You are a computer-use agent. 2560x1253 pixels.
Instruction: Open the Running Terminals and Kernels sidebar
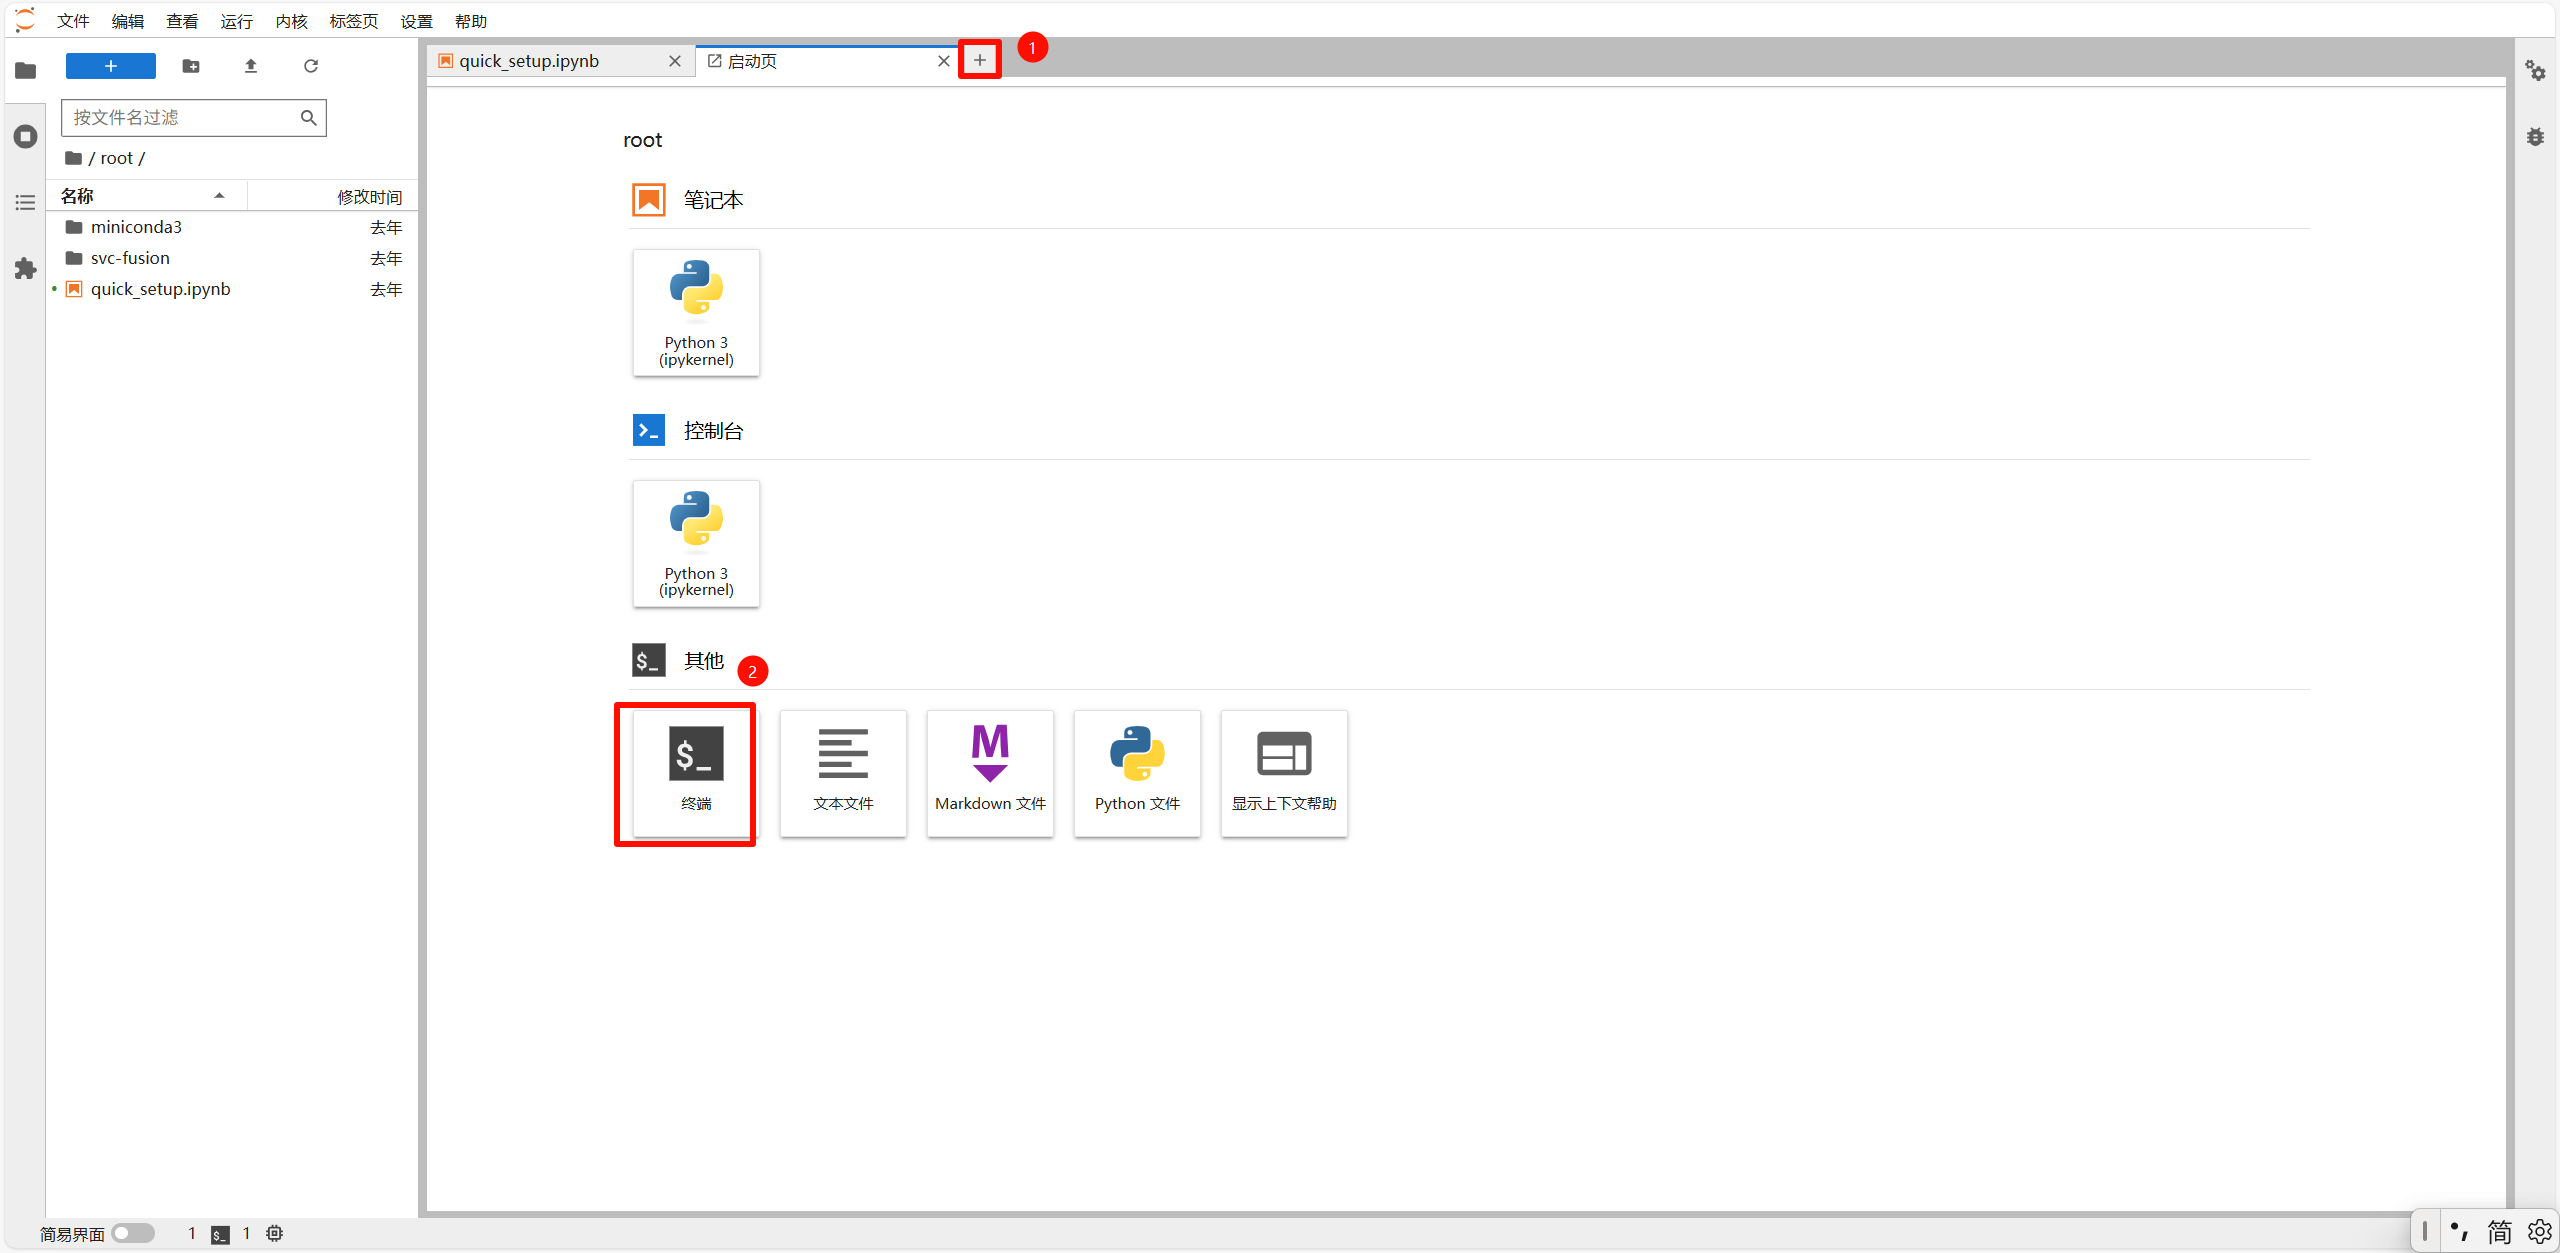pyautogui.click(x=25, y=136)
